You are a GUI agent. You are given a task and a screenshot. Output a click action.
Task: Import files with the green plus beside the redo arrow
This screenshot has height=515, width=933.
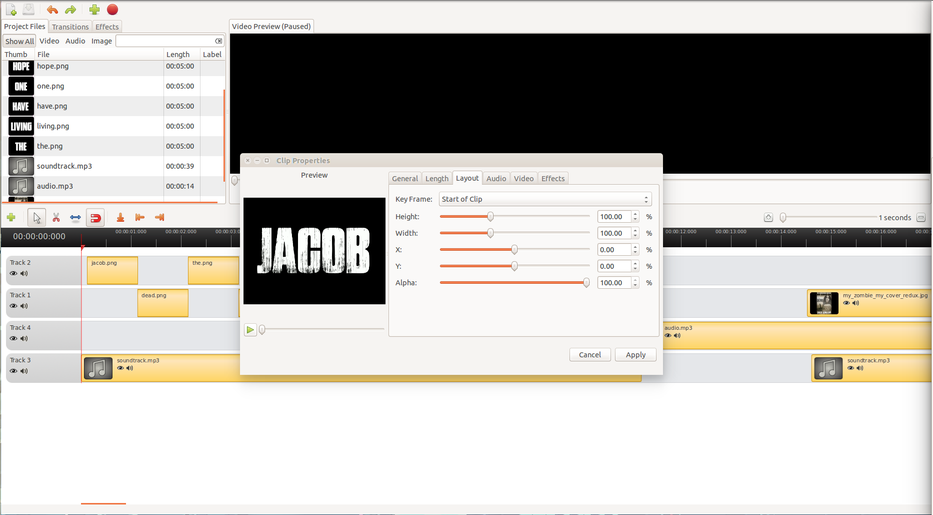94,10
